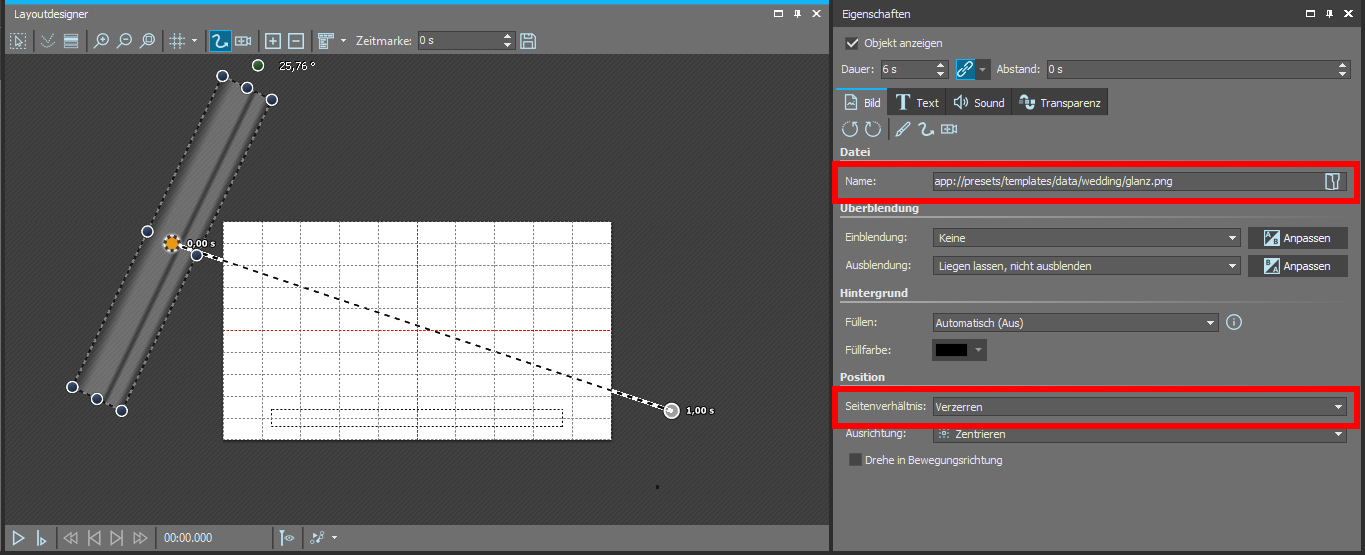This screenshot has height=555, width=1365.
Task: Toggle the chain link duration button
Action: (x=965, y=69)
